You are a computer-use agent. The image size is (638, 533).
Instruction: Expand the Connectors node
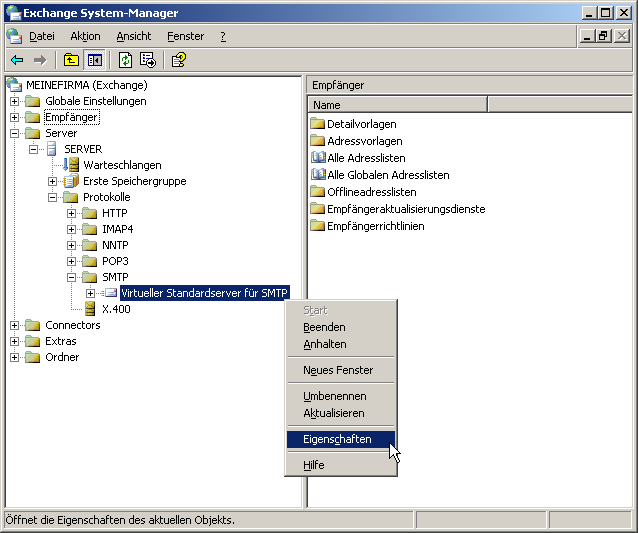[x=14, y=325]
